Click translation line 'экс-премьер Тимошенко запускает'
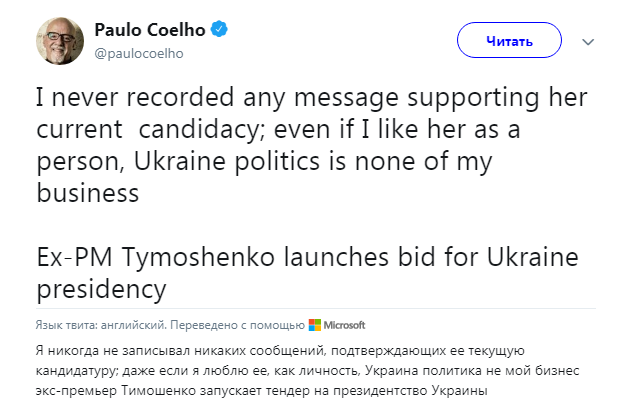 coord(261,391)
